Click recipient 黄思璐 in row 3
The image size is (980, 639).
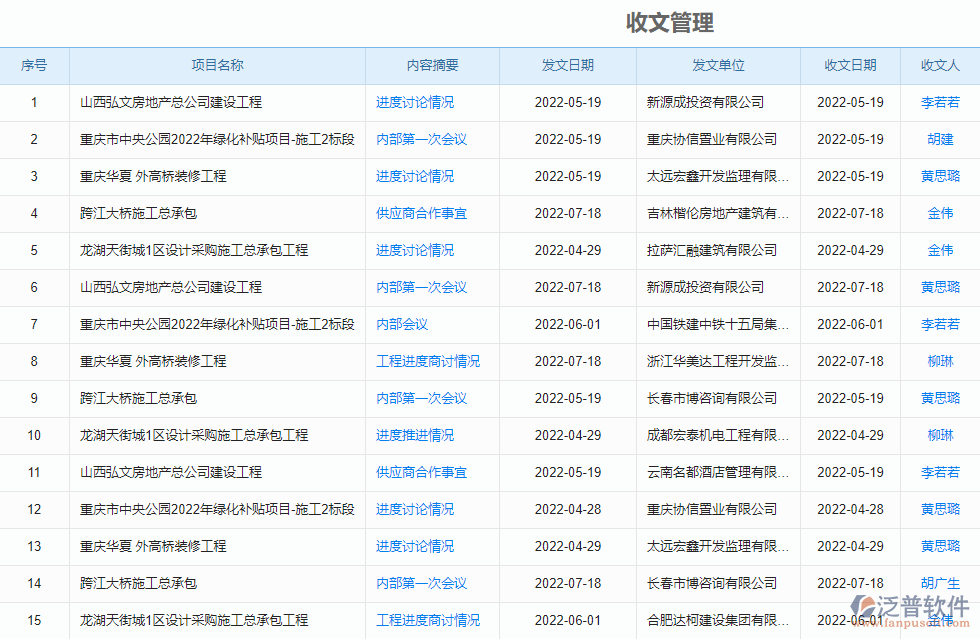[940, 176]
